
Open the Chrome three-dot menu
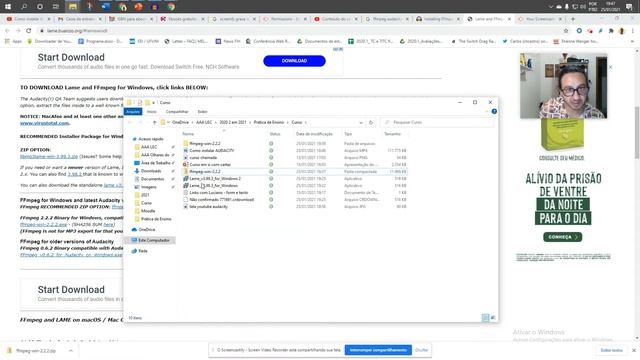(x=633, y=31)
